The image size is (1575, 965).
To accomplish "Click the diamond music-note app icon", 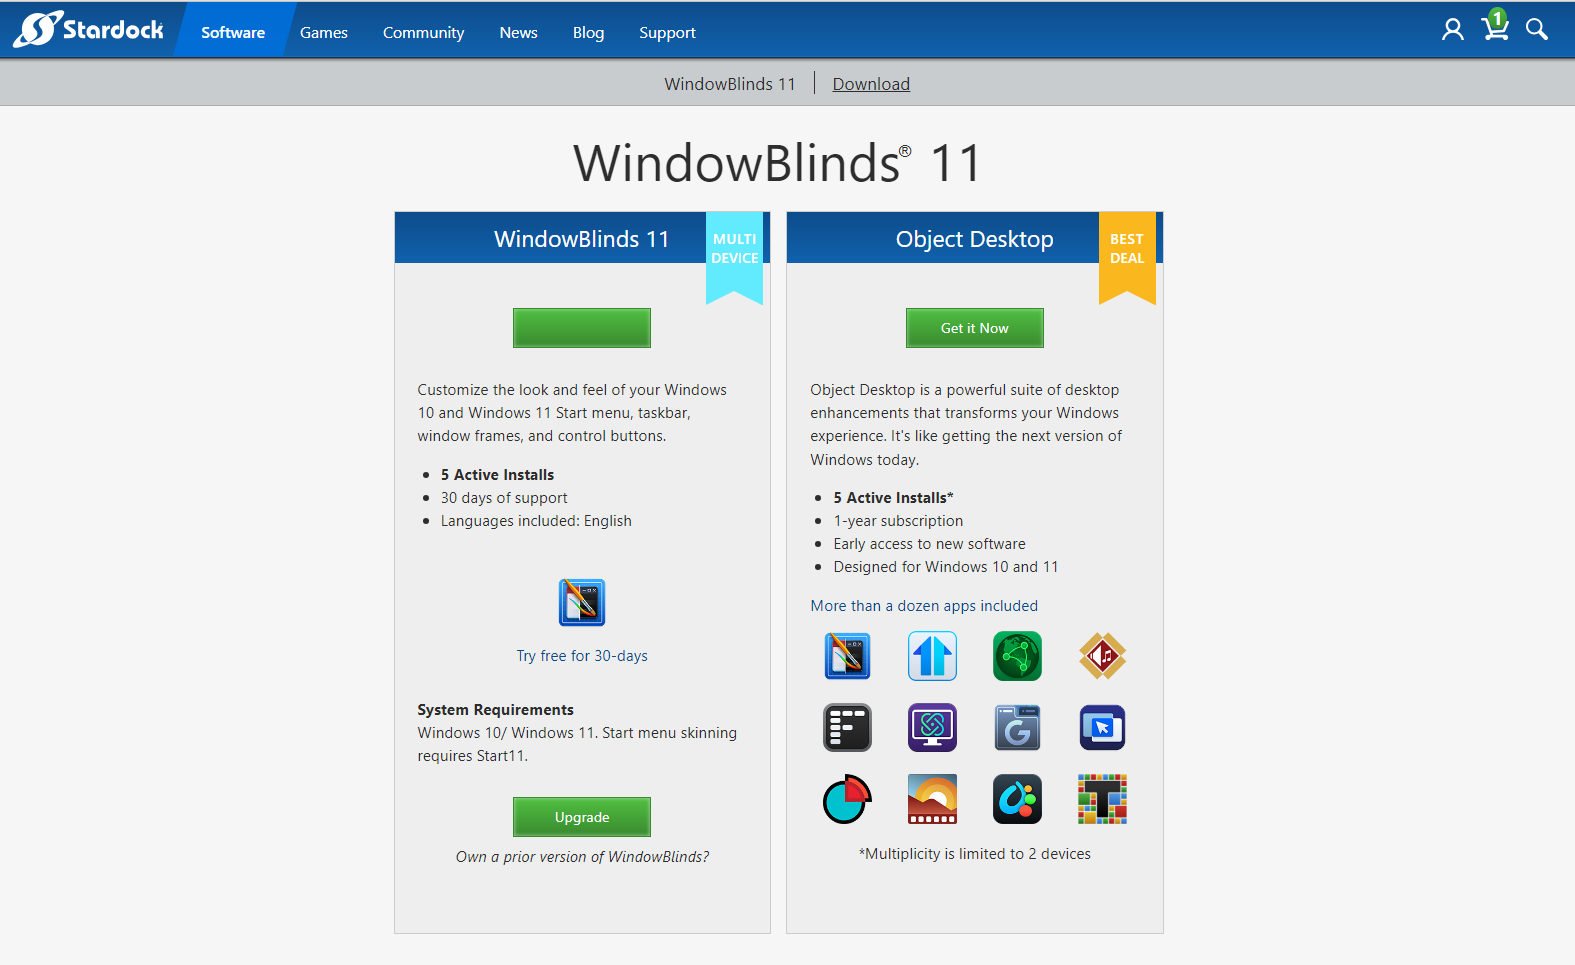I will [x=1103, y=656].
